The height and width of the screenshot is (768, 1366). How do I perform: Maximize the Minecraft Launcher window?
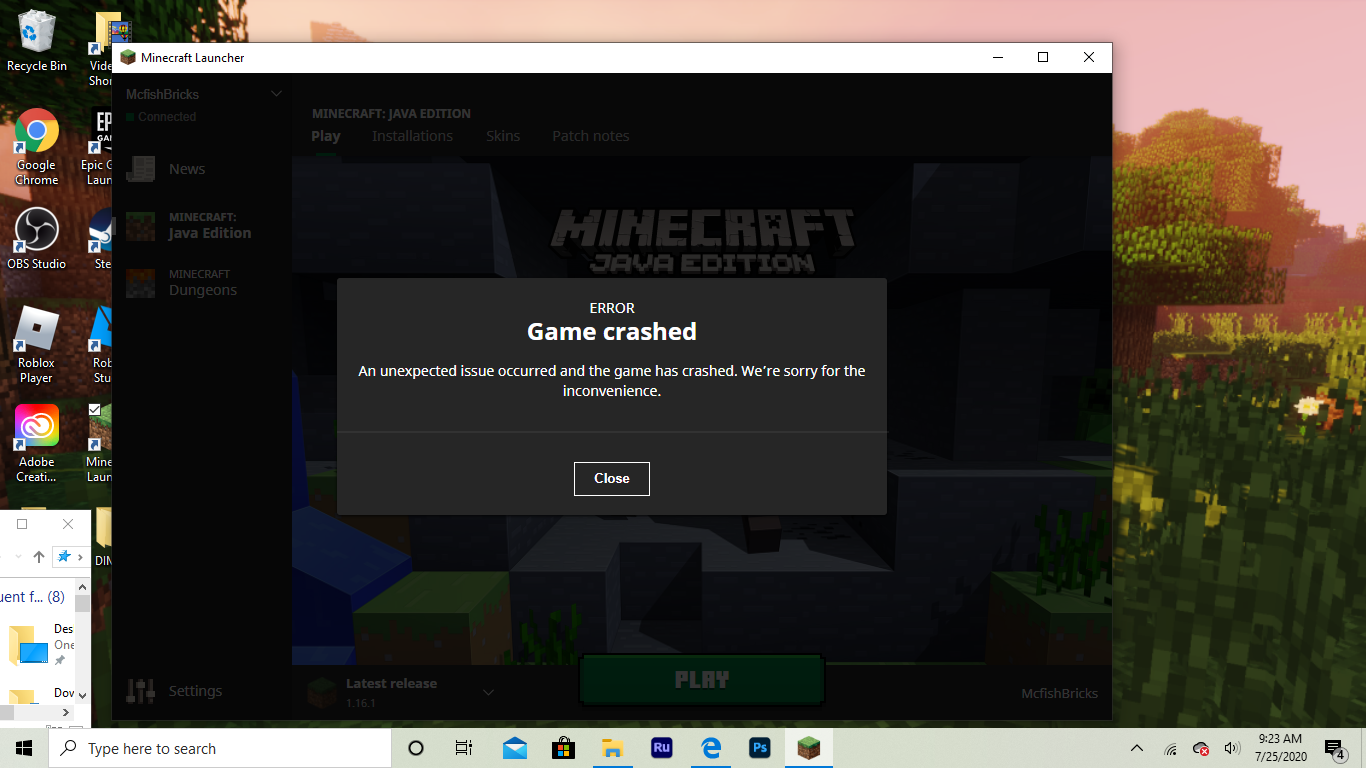point(1043,58)
